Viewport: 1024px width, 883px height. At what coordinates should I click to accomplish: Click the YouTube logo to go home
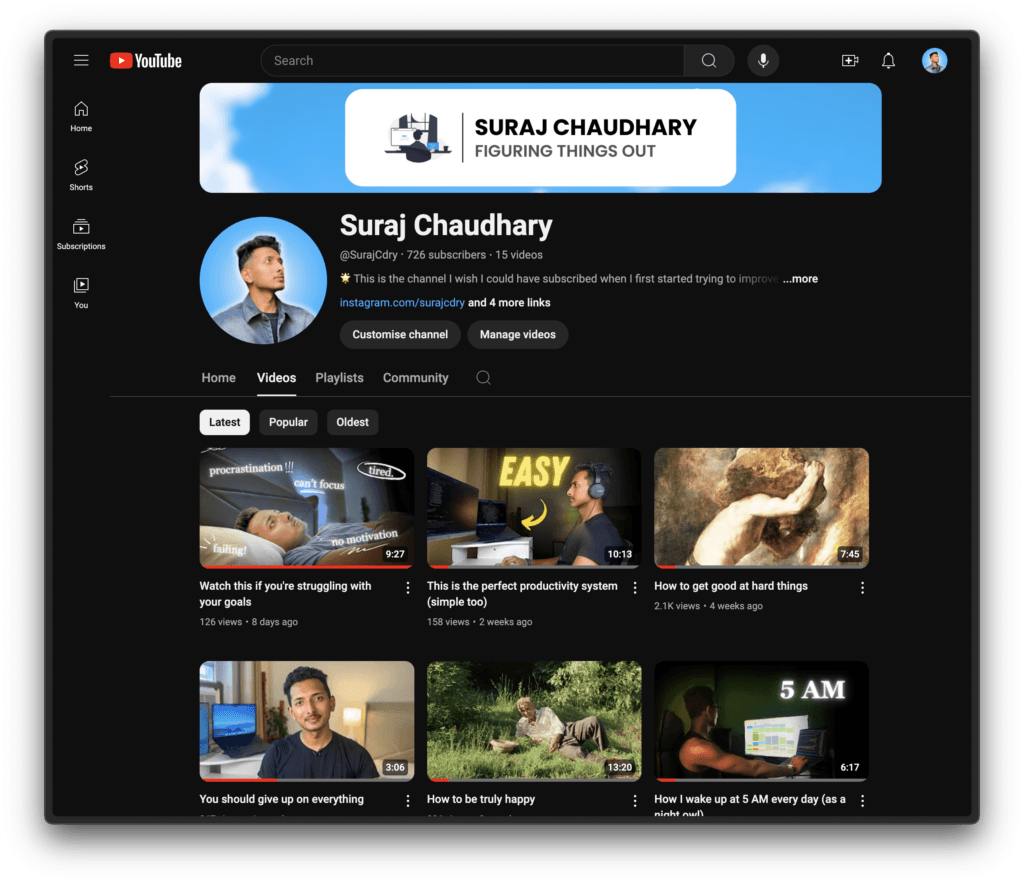tap(145, 60)
